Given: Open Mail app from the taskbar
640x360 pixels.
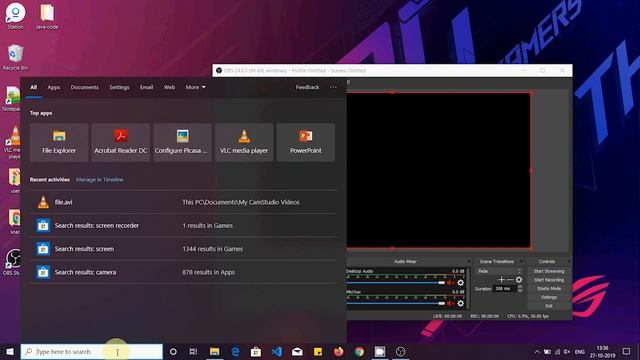Looking at the screenshot, I should 297,351.
